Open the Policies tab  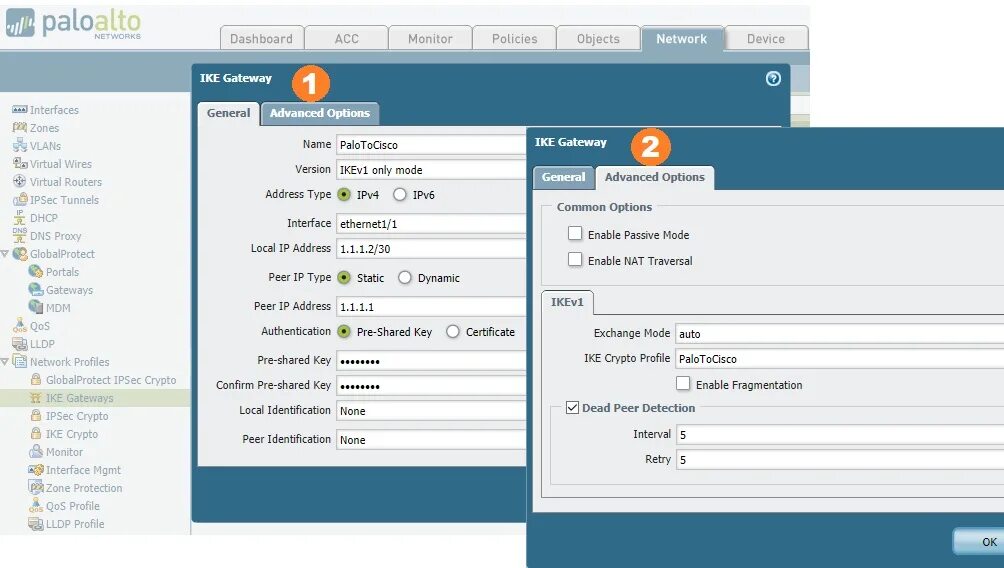514,38
